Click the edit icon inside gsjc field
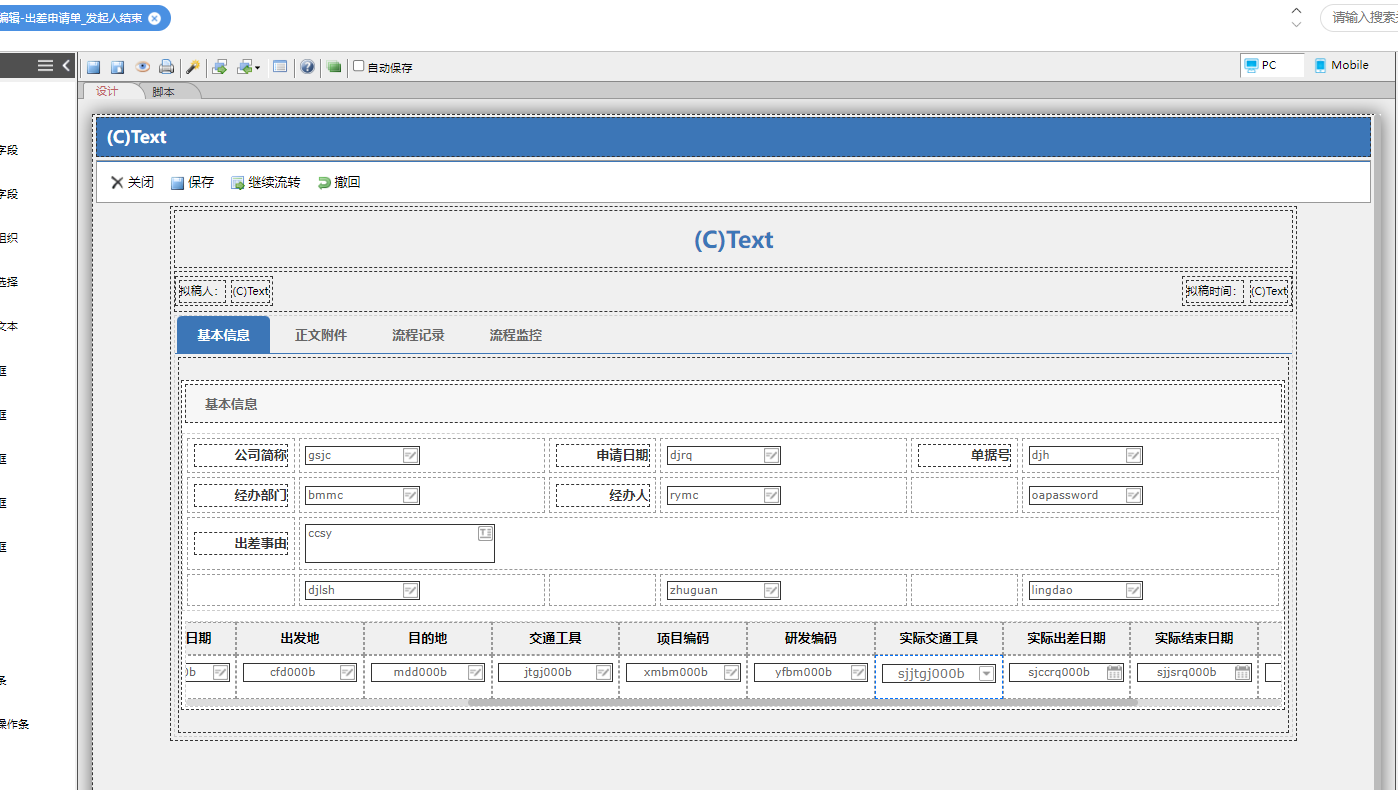1398x790 pixels. [410, 456]
